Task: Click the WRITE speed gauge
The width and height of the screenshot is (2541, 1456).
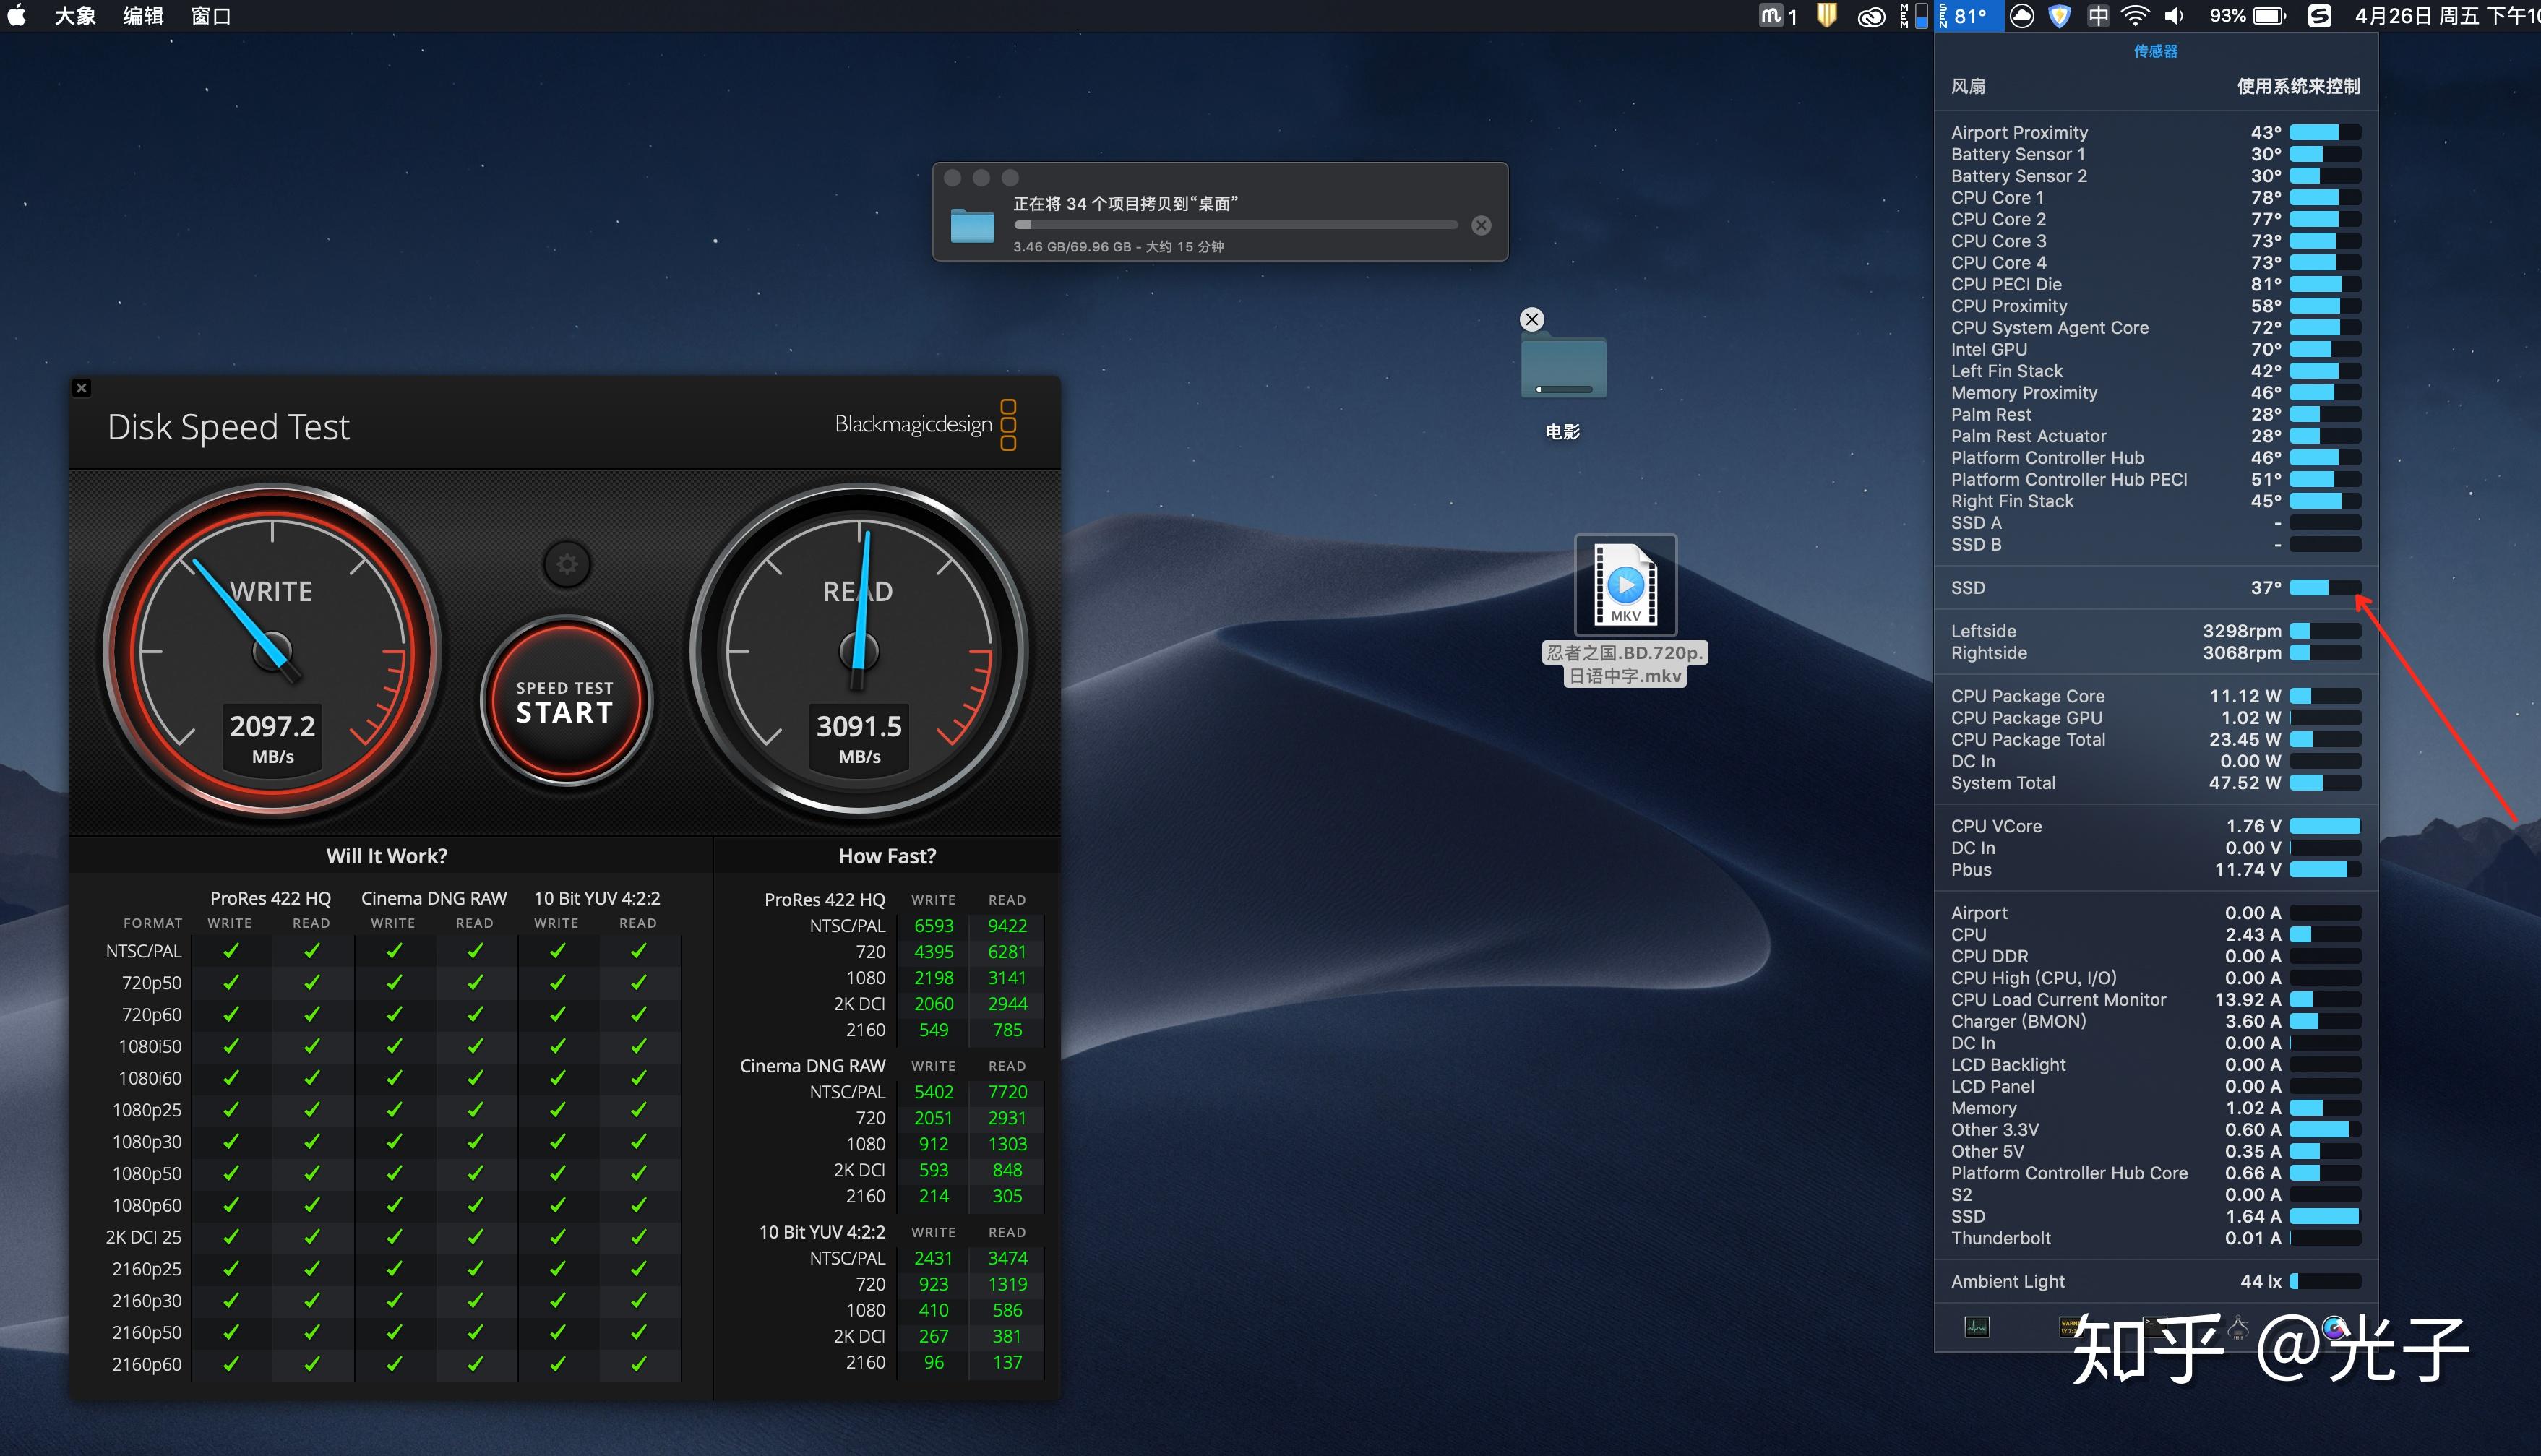Action: coord(272,651)
